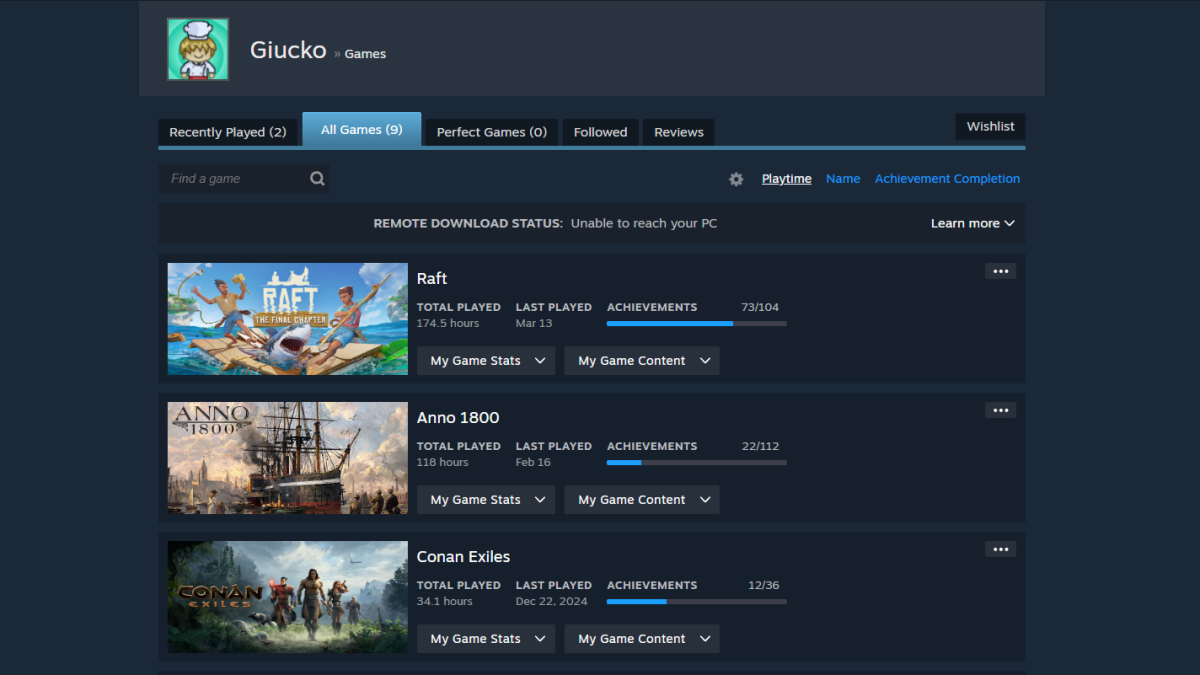Click the search magnifier icon

coord(317,179)
